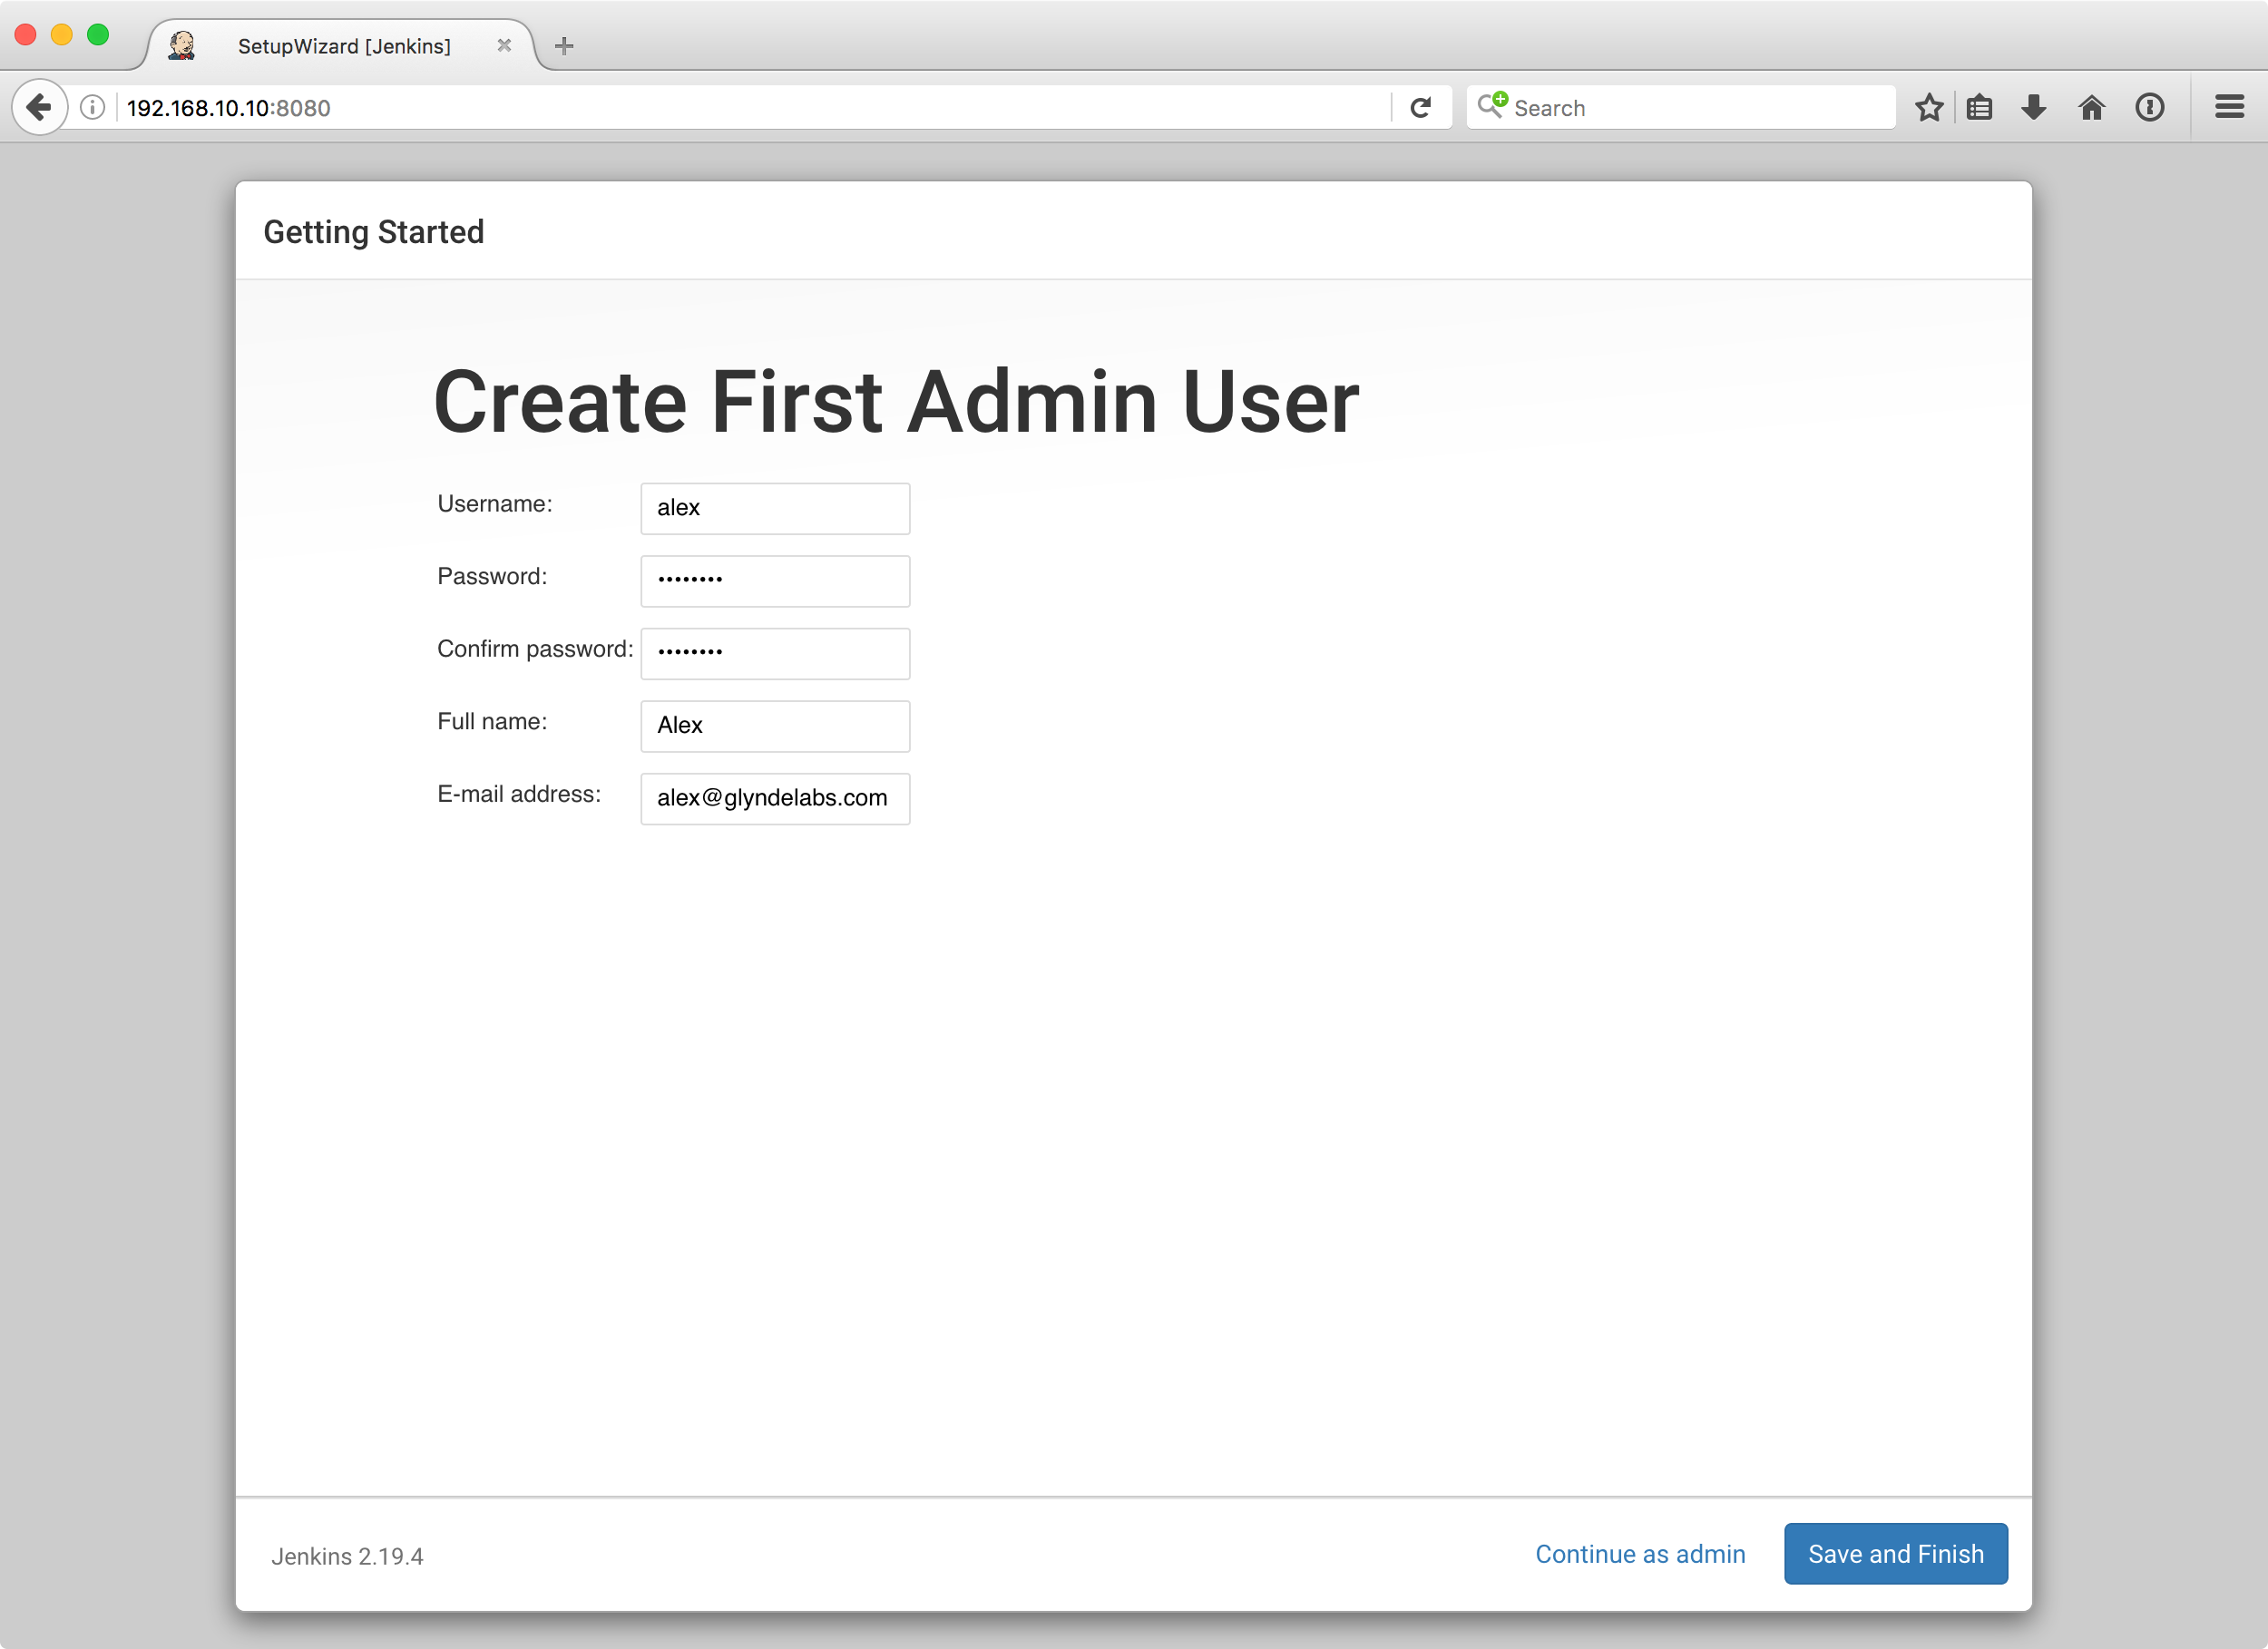Click the Continue as admin link
Screen dimensions: 2268x1649
coord(1640,1554)
